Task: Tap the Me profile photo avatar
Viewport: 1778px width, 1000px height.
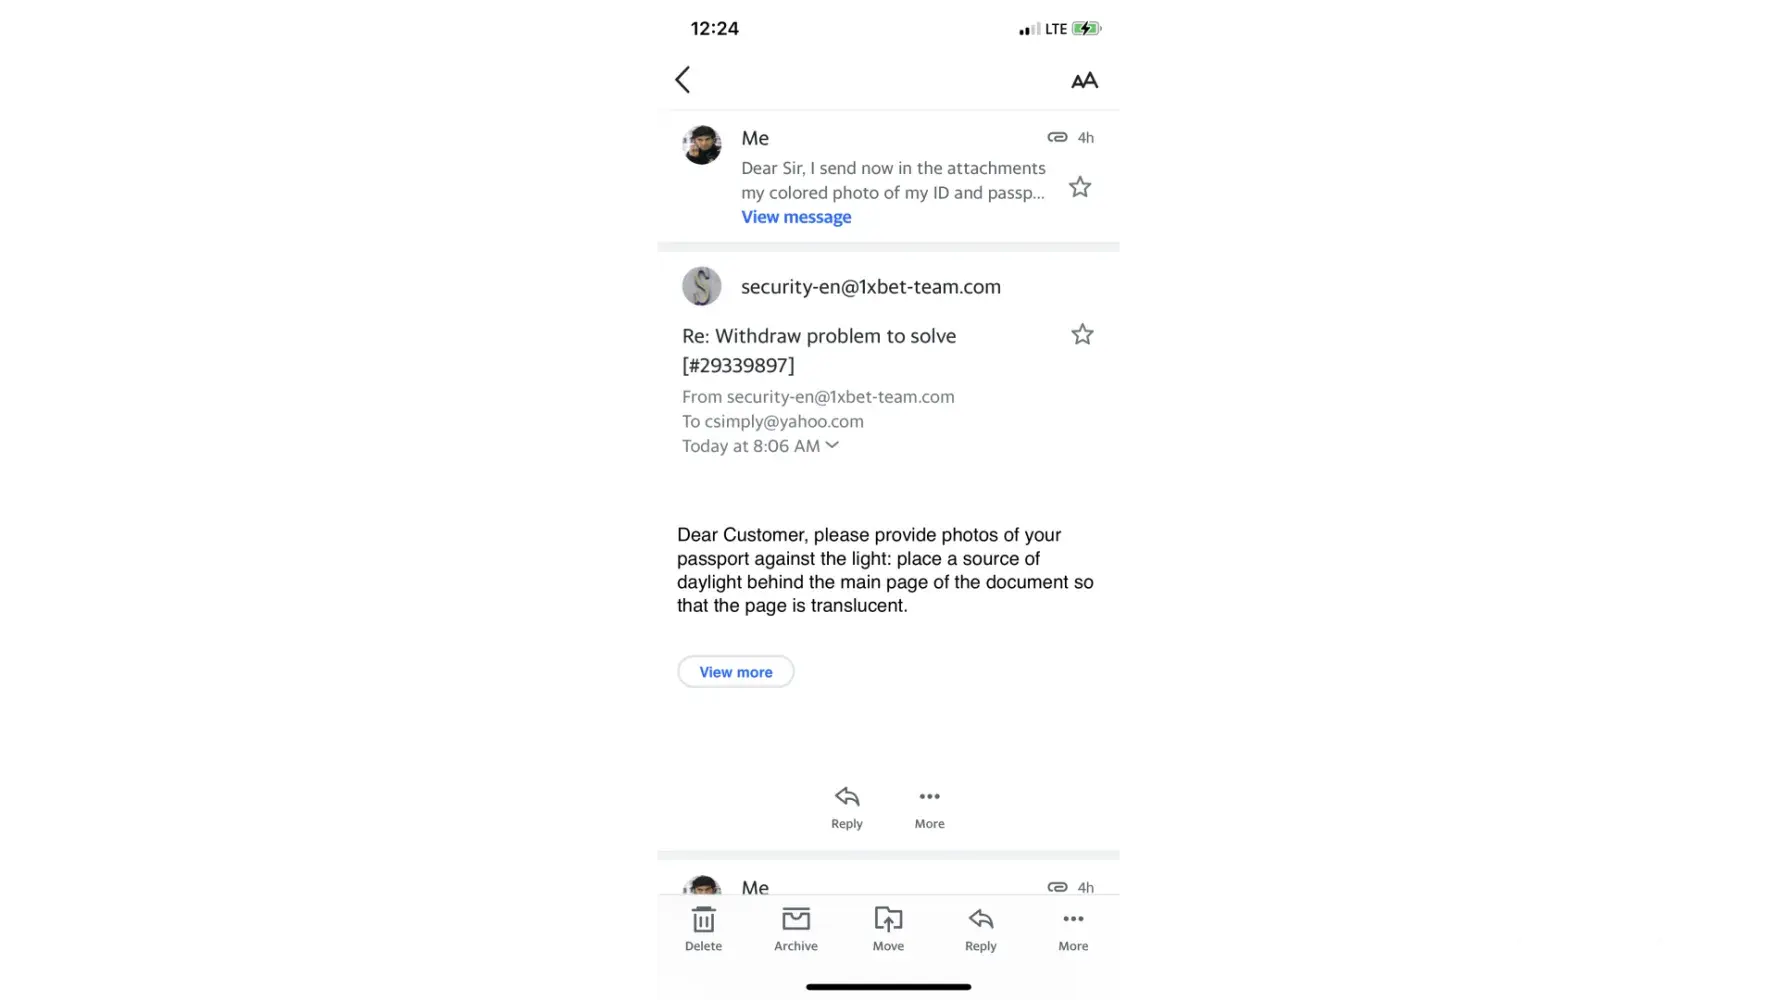Action: [x=702, y=145]
